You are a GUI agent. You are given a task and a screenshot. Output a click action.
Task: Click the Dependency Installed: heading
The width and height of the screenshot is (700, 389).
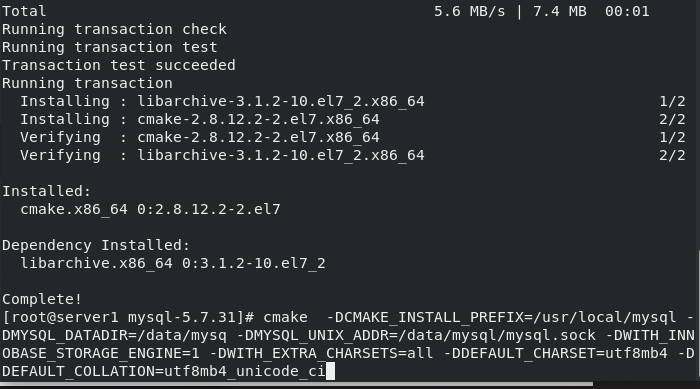96,245
